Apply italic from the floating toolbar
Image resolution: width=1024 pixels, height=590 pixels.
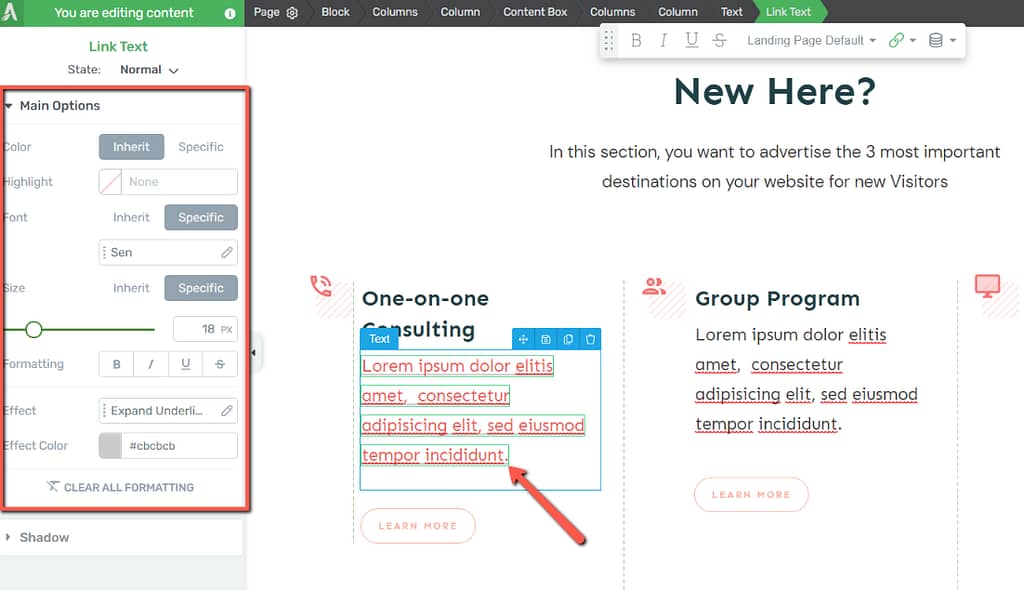[664, 41]
